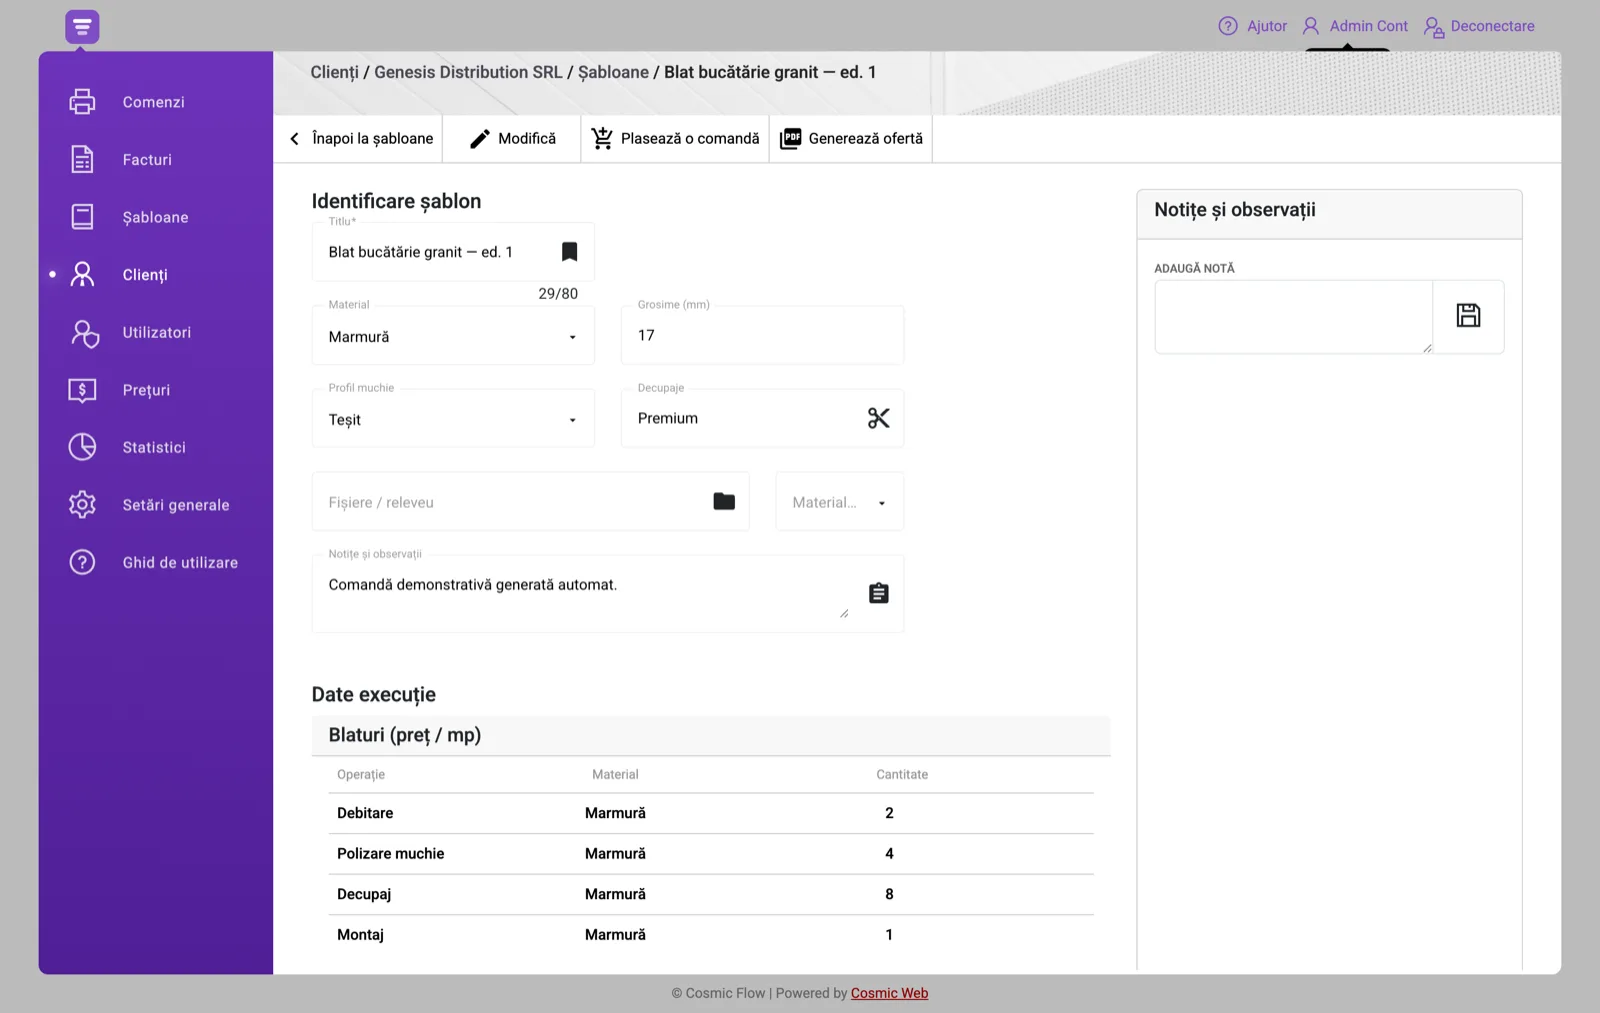Click the bookmark icon in the Titlu field
1600x1013 pixels.
(569, 252)
